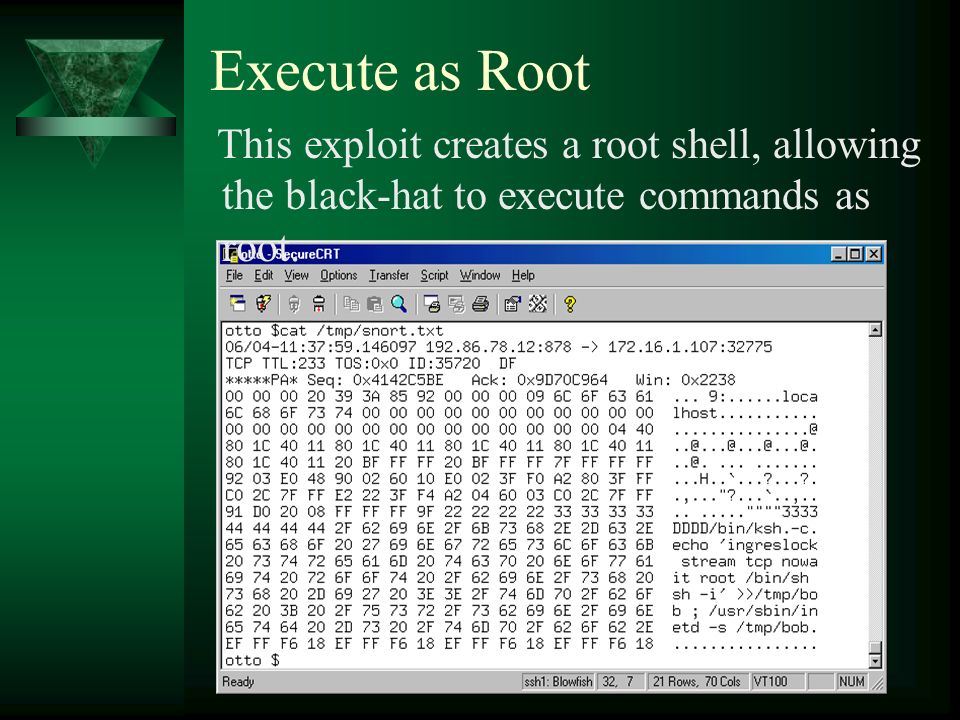Click the '32, 7' cursor position status
The width and height of the screenshot is (960, 720).
[x=619, y=681]
